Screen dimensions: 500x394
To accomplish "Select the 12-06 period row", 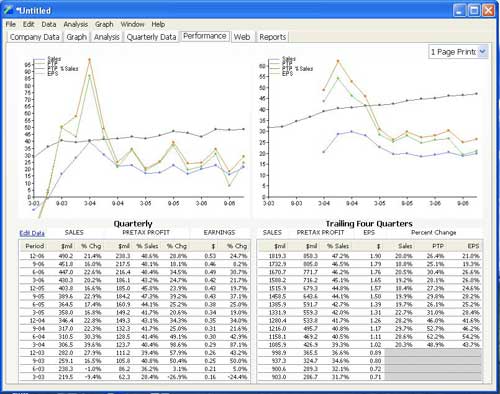I will 135,256.
